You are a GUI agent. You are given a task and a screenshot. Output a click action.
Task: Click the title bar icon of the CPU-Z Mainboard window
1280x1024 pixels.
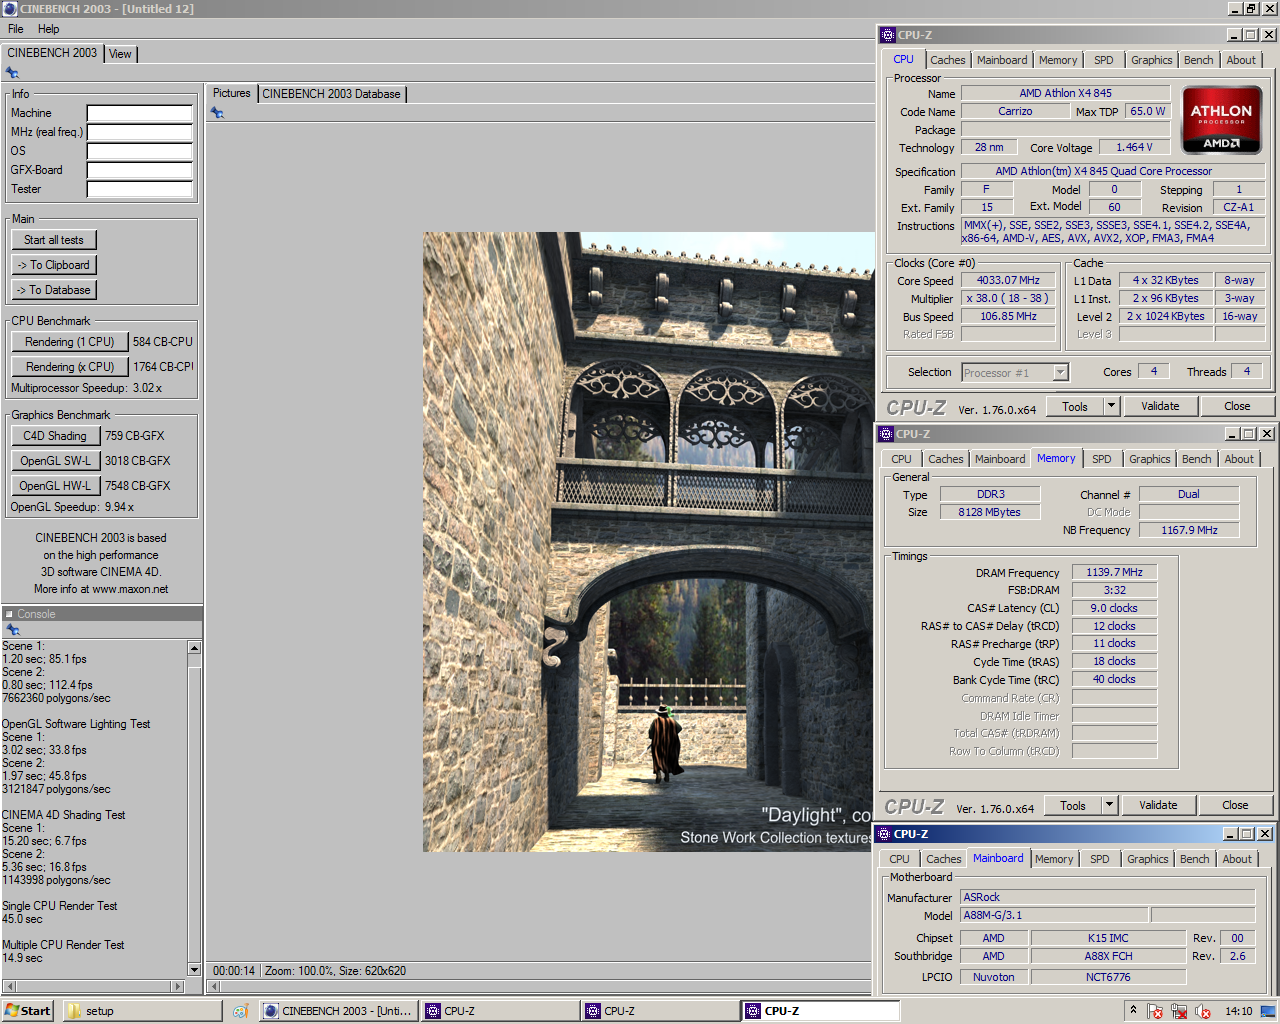884,834
